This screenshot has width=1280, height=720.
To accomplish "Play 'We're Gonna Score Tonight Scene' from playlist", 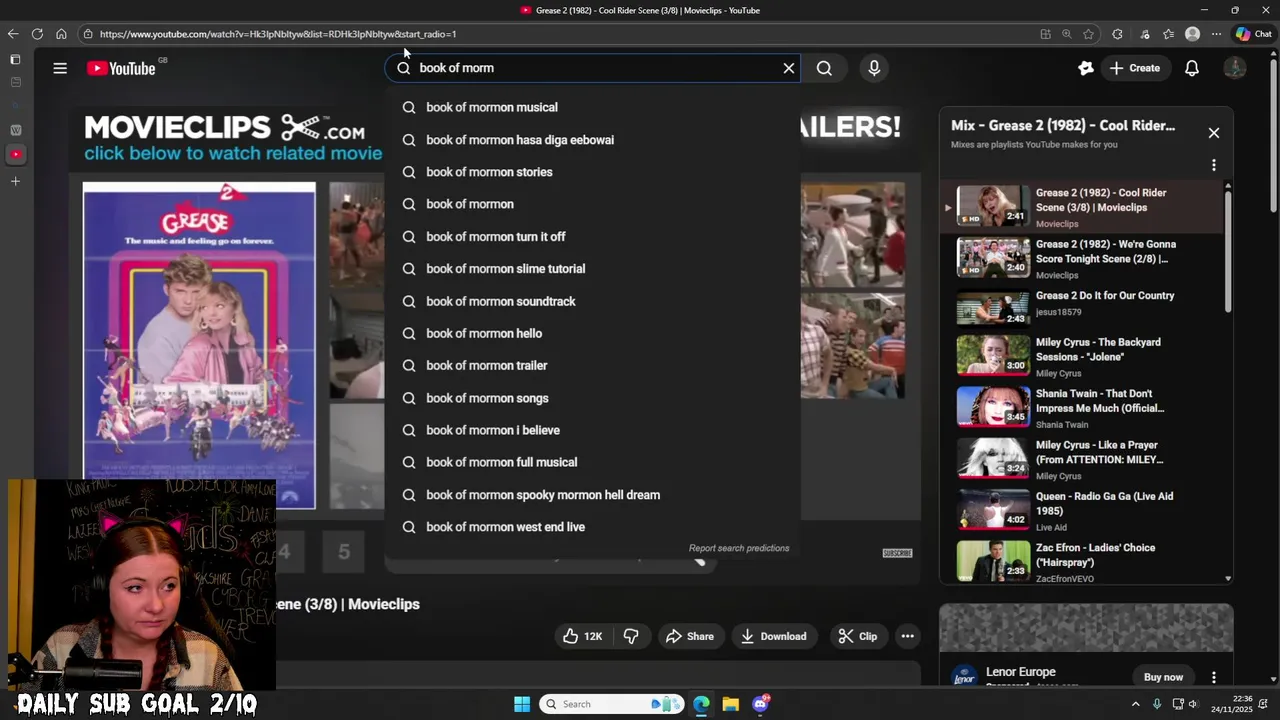I will [x=1082, y=258].
